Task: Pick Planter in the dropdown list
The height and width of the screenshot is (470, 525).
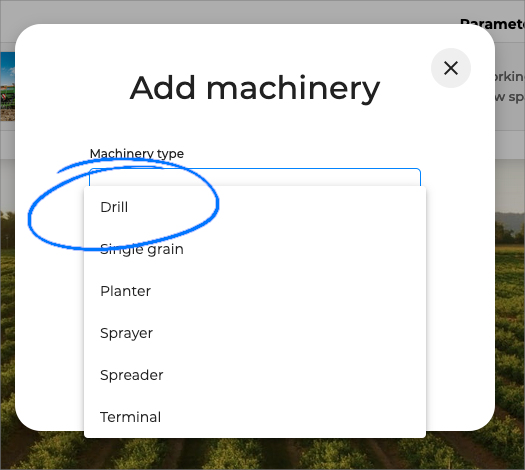Action: pyautogui.click(x=255, y=291)
